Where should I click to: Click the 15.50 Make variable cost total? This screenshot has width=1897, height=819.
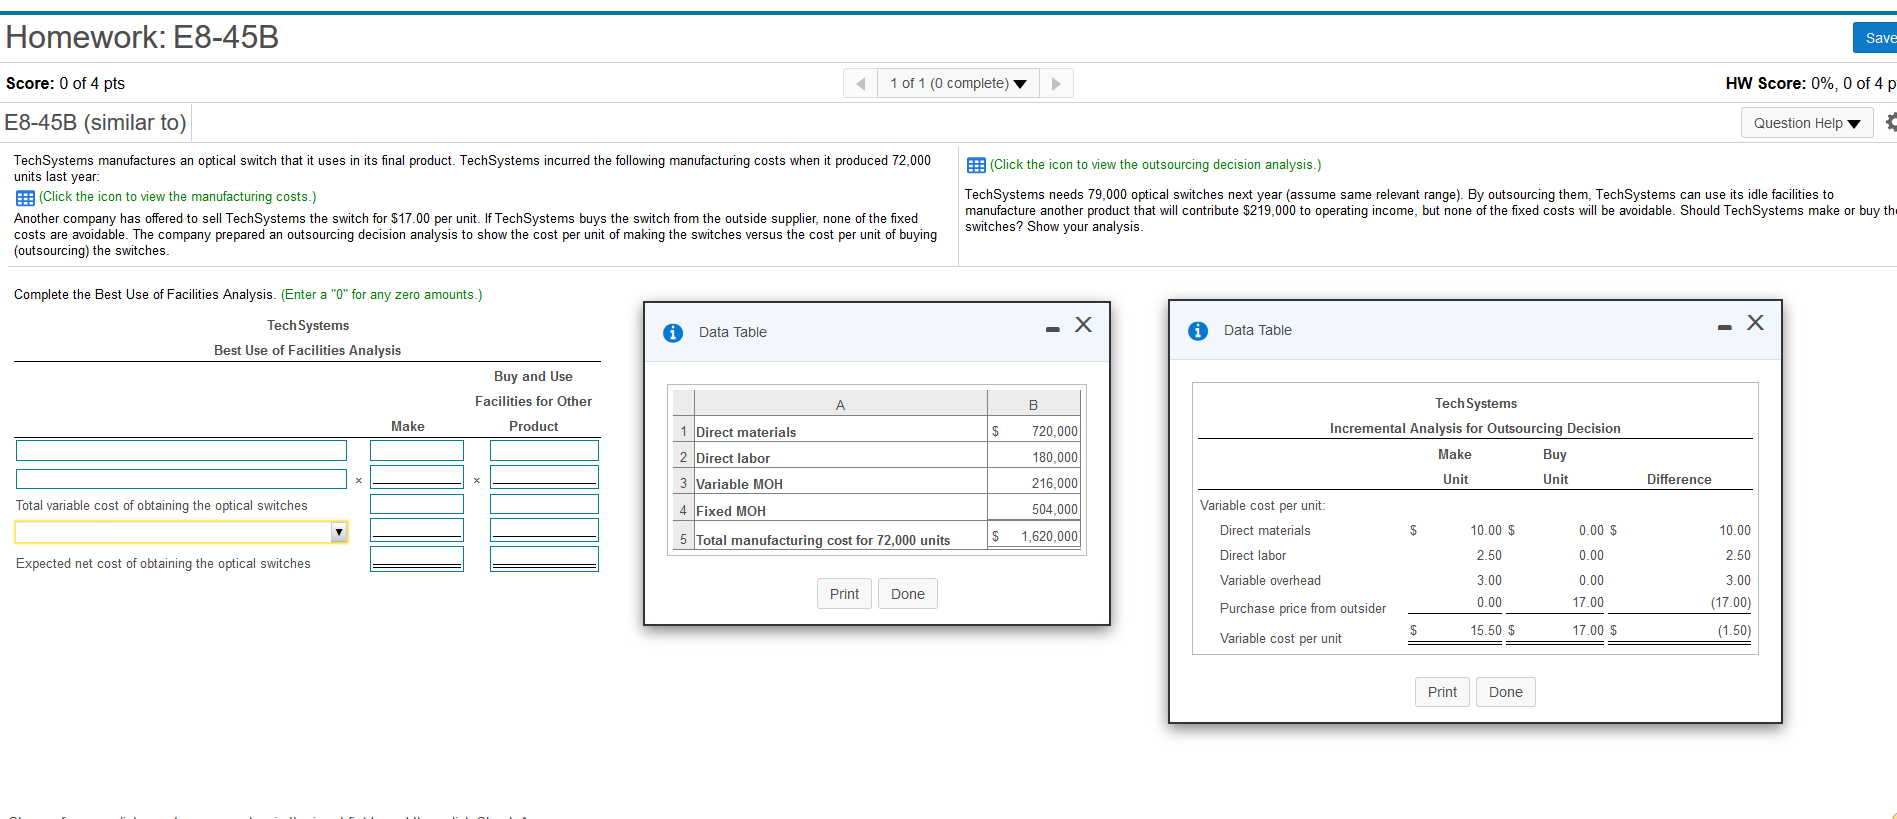(x=1486, y=630)
